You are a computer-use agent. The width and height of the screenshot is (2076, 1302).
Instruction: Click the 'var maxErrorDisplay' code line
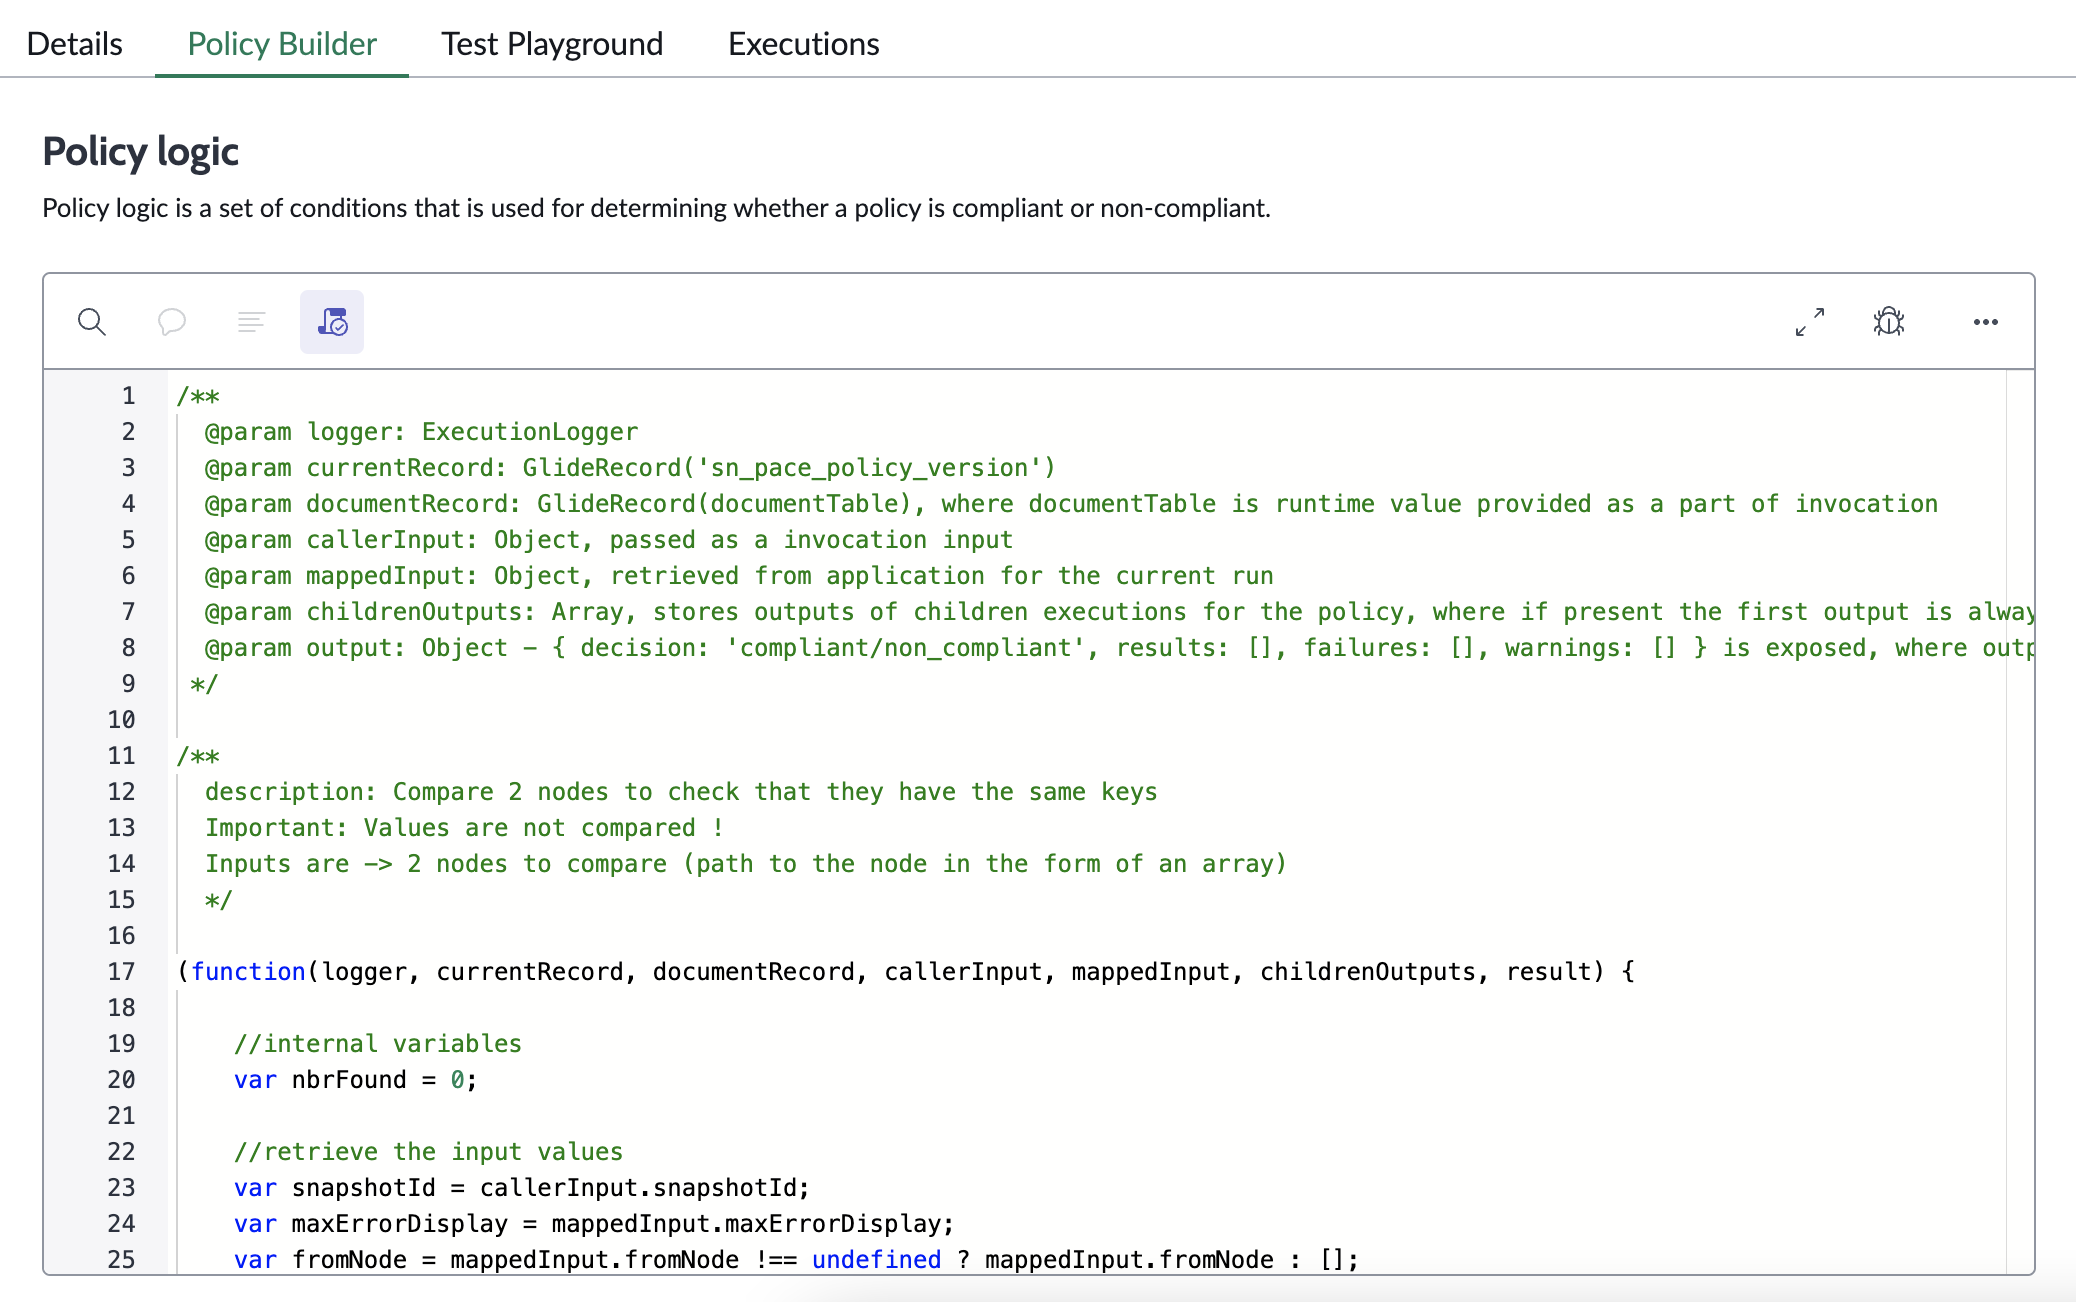coord(594,1224)
